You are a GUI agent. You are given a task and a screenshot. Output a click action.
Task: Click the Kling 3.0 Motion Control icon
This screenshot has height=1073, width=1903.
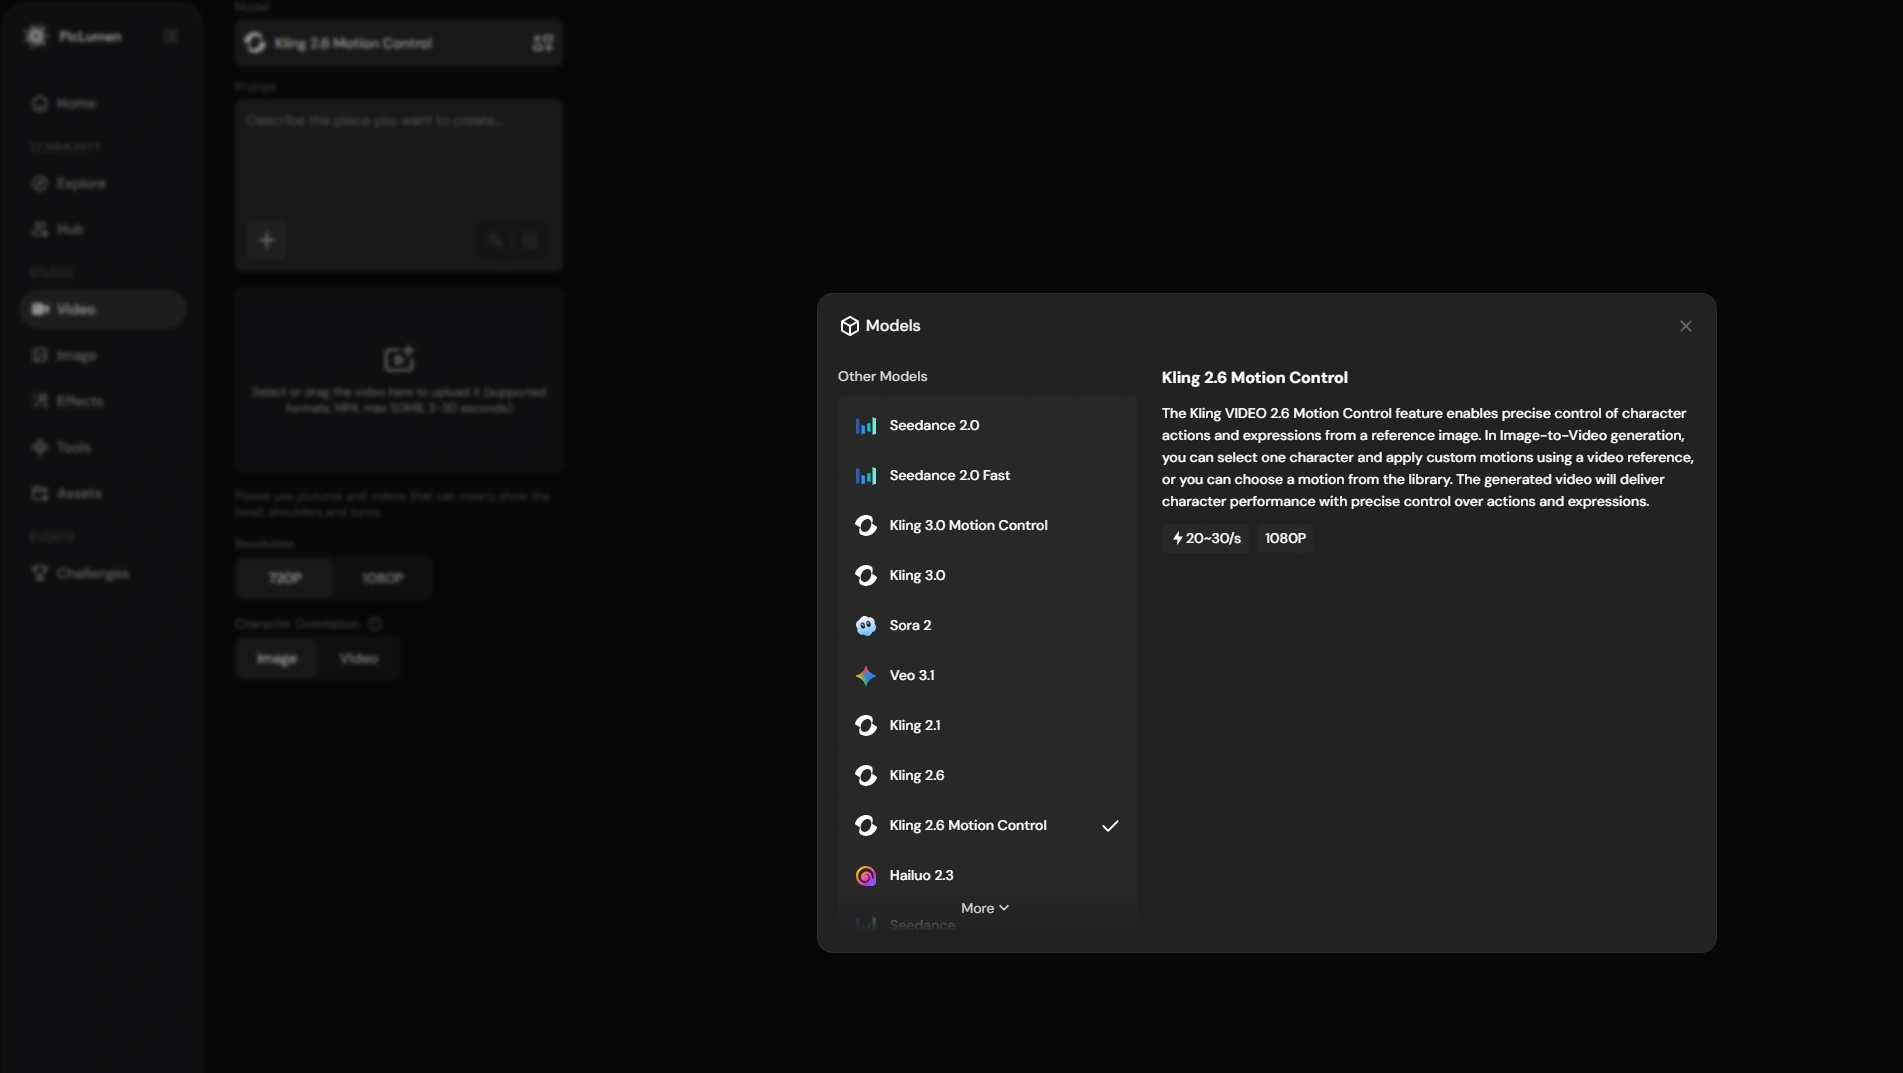[866, 526]
